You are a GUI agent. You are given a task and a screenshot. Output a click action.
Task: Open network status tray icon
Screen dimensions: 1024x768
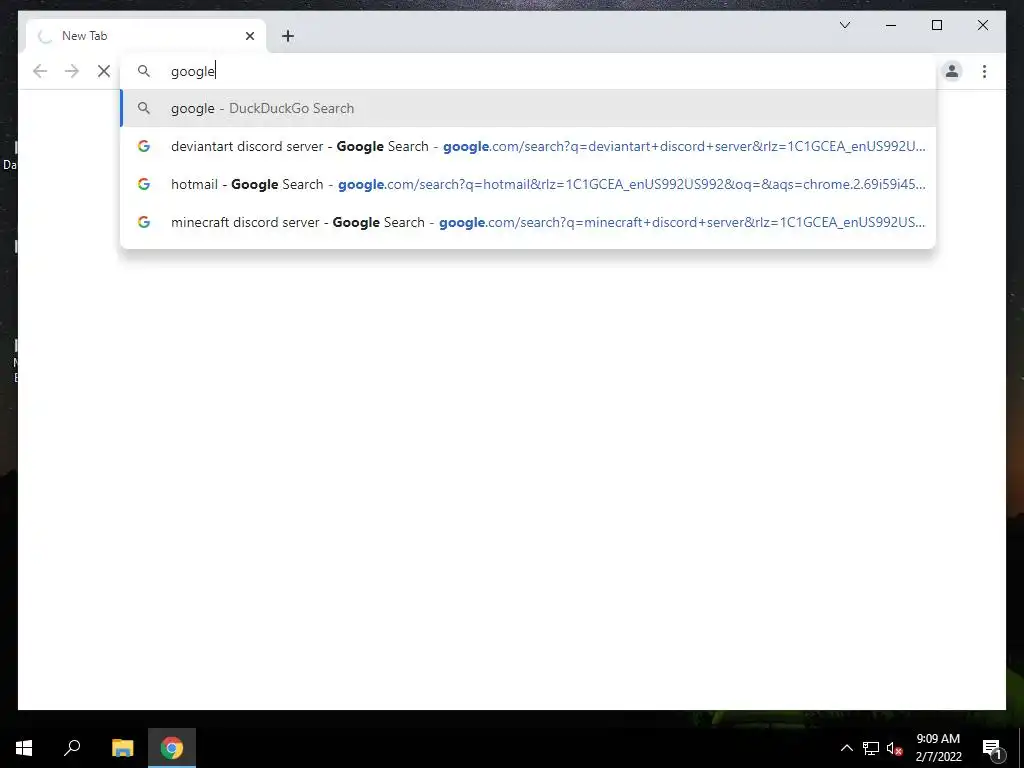(x=871, y=748)
